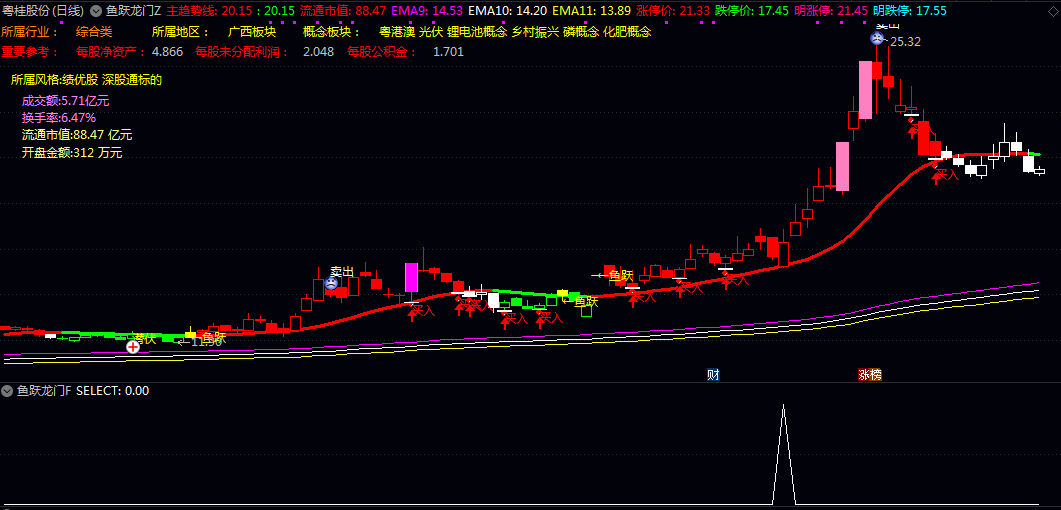
Task: Click the 综合类 industry value
Action: (x=94, y=32)
